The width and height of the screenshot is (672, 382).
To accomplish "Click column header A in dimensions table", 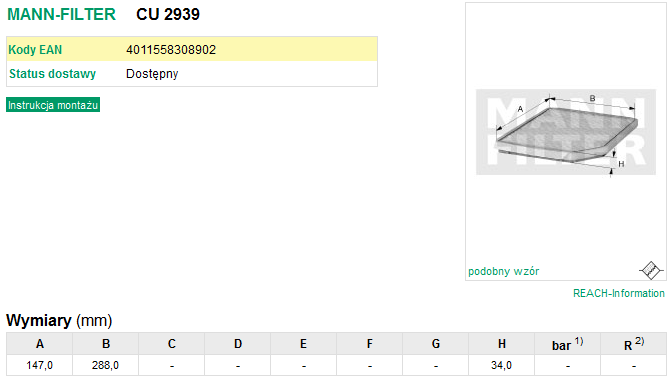I will 40,344.
